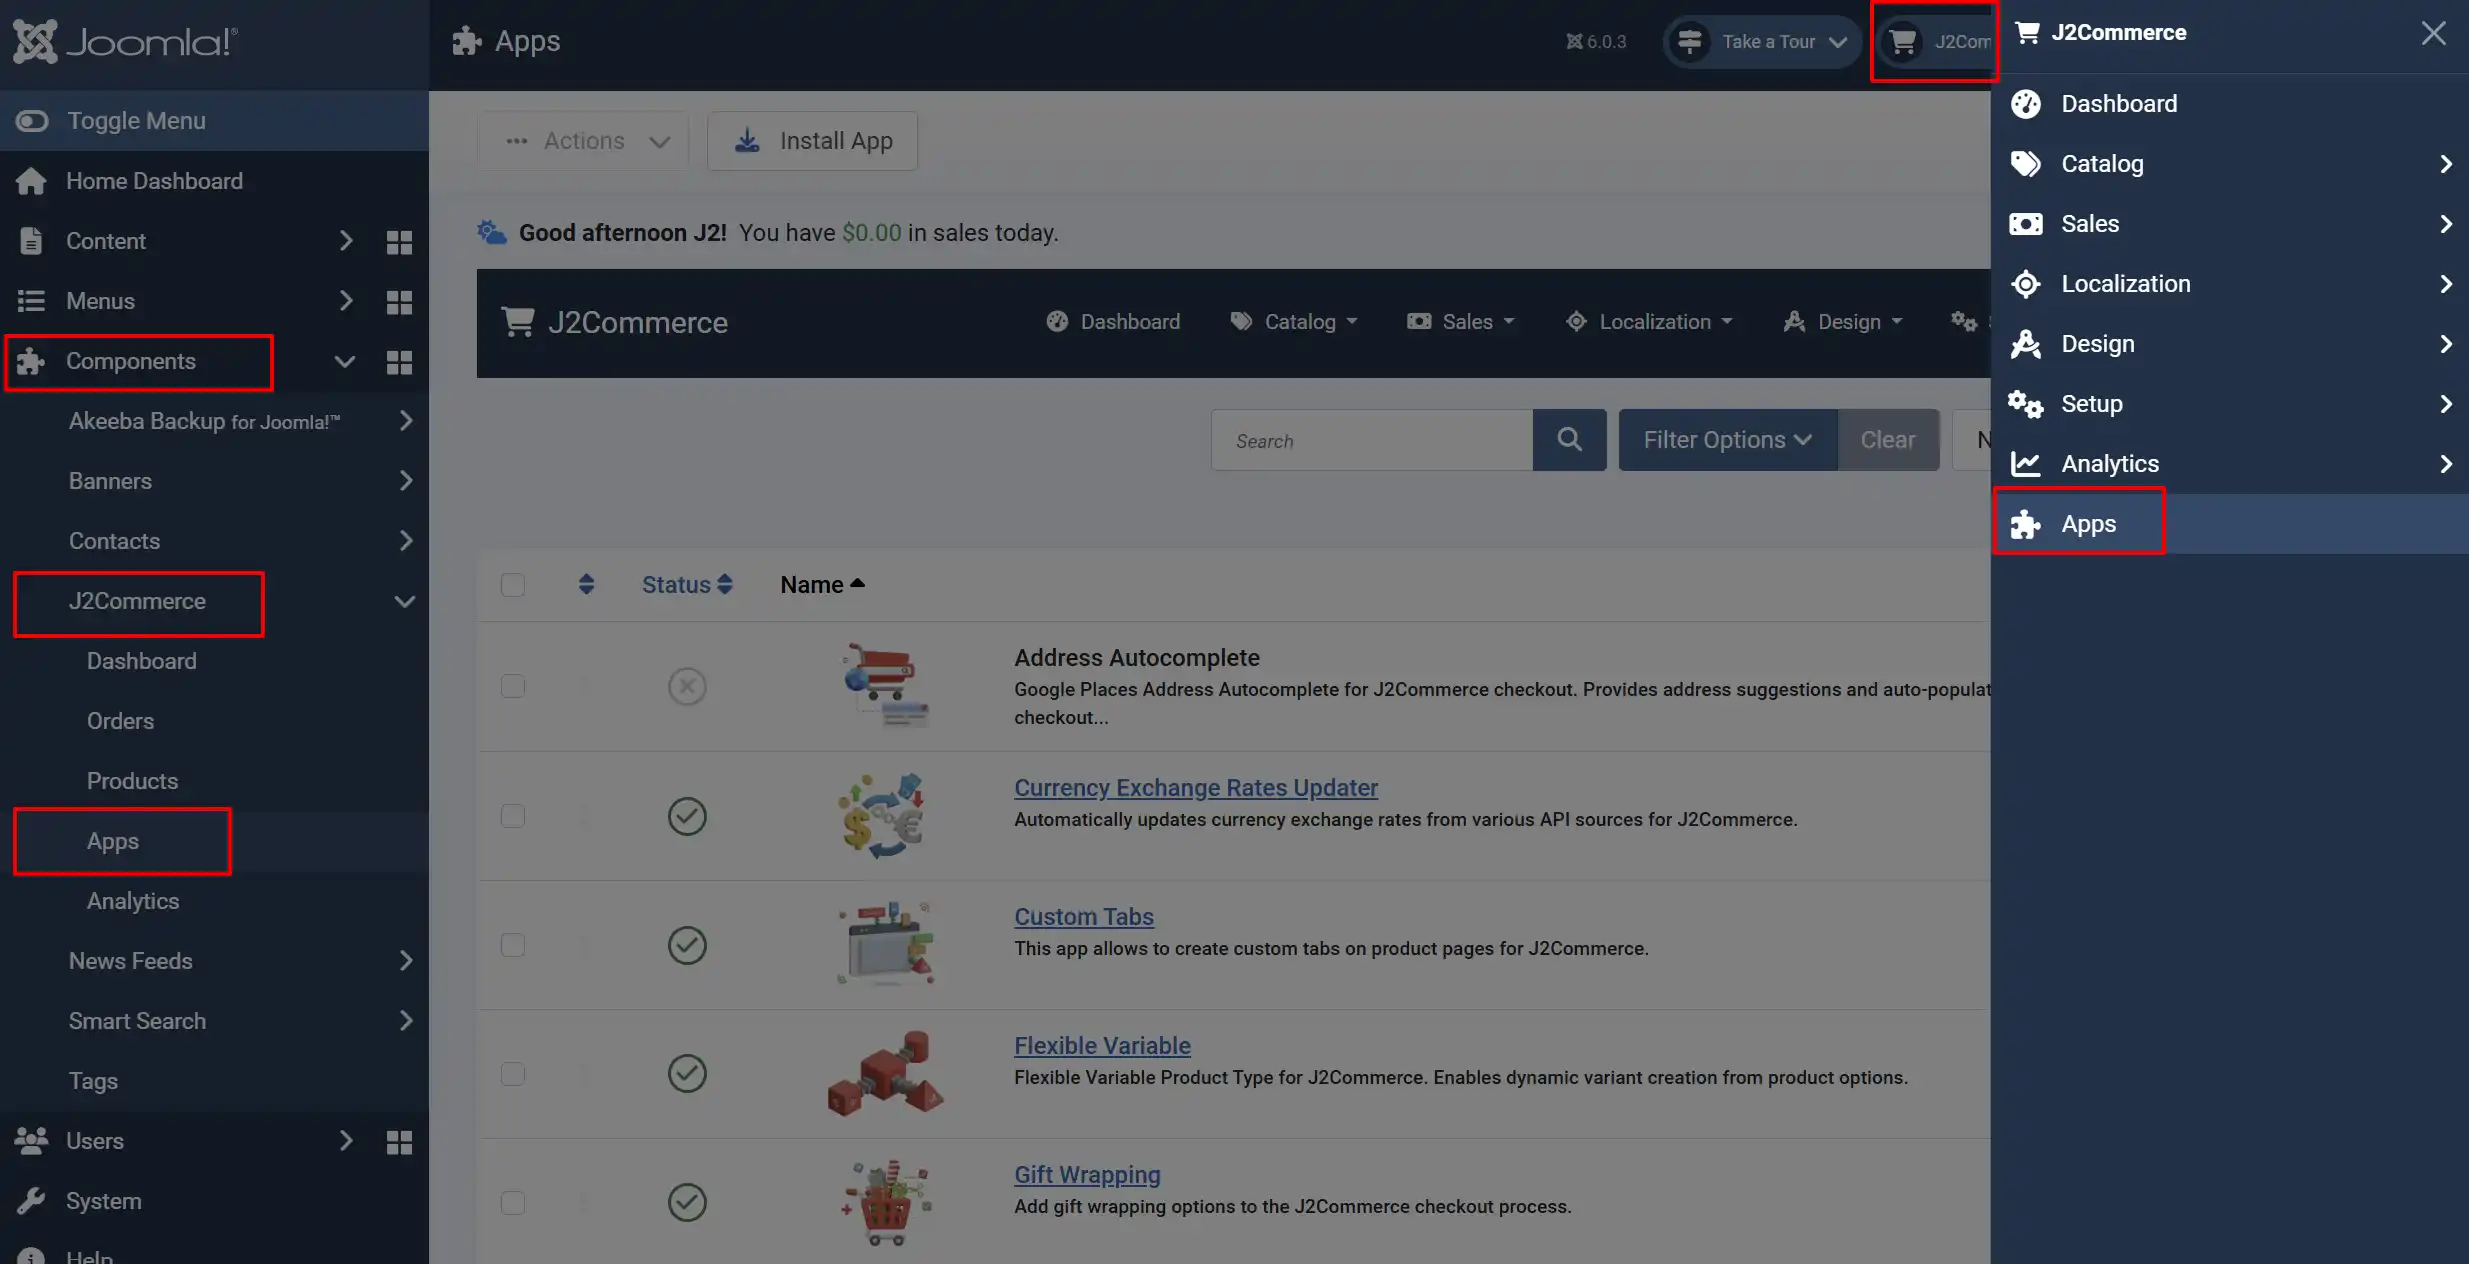This screenshot has width=2469, height=1264.
Task: Select the Custom Tabs row checkbox
Action: tap(513, 945)
